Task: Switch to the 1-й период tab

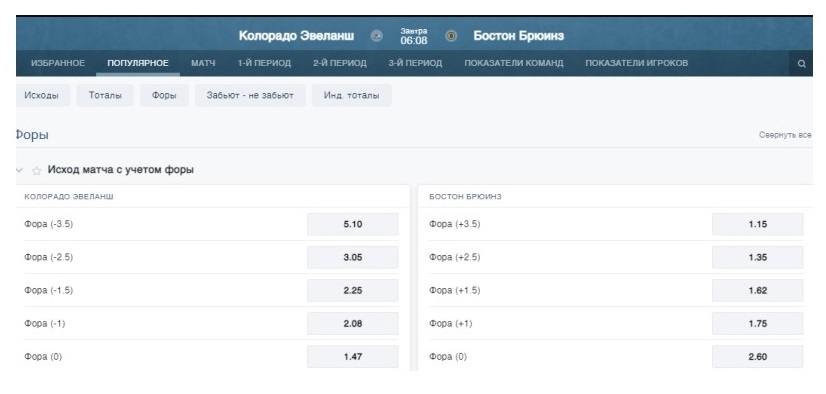Action: [x=264, y=63]
